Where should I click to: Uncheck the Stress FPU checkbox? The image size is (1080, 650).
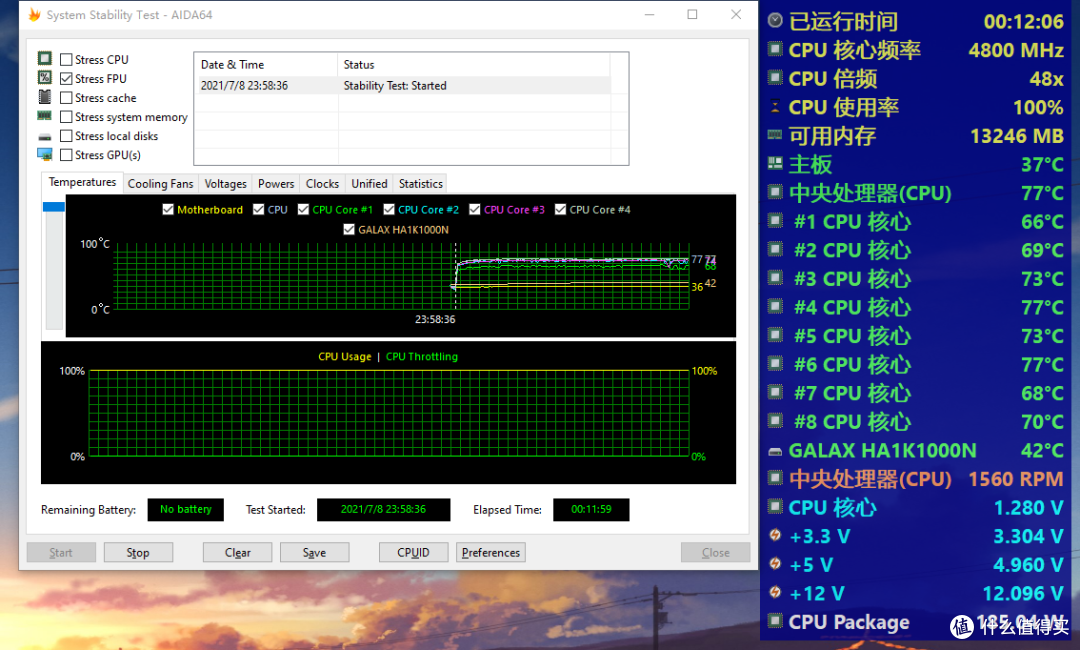[x=66, y=79]
